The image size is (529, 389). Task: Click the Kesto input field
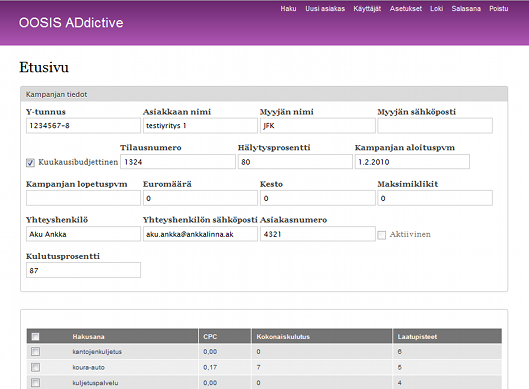pyautogui.click(x=317, y=198)
